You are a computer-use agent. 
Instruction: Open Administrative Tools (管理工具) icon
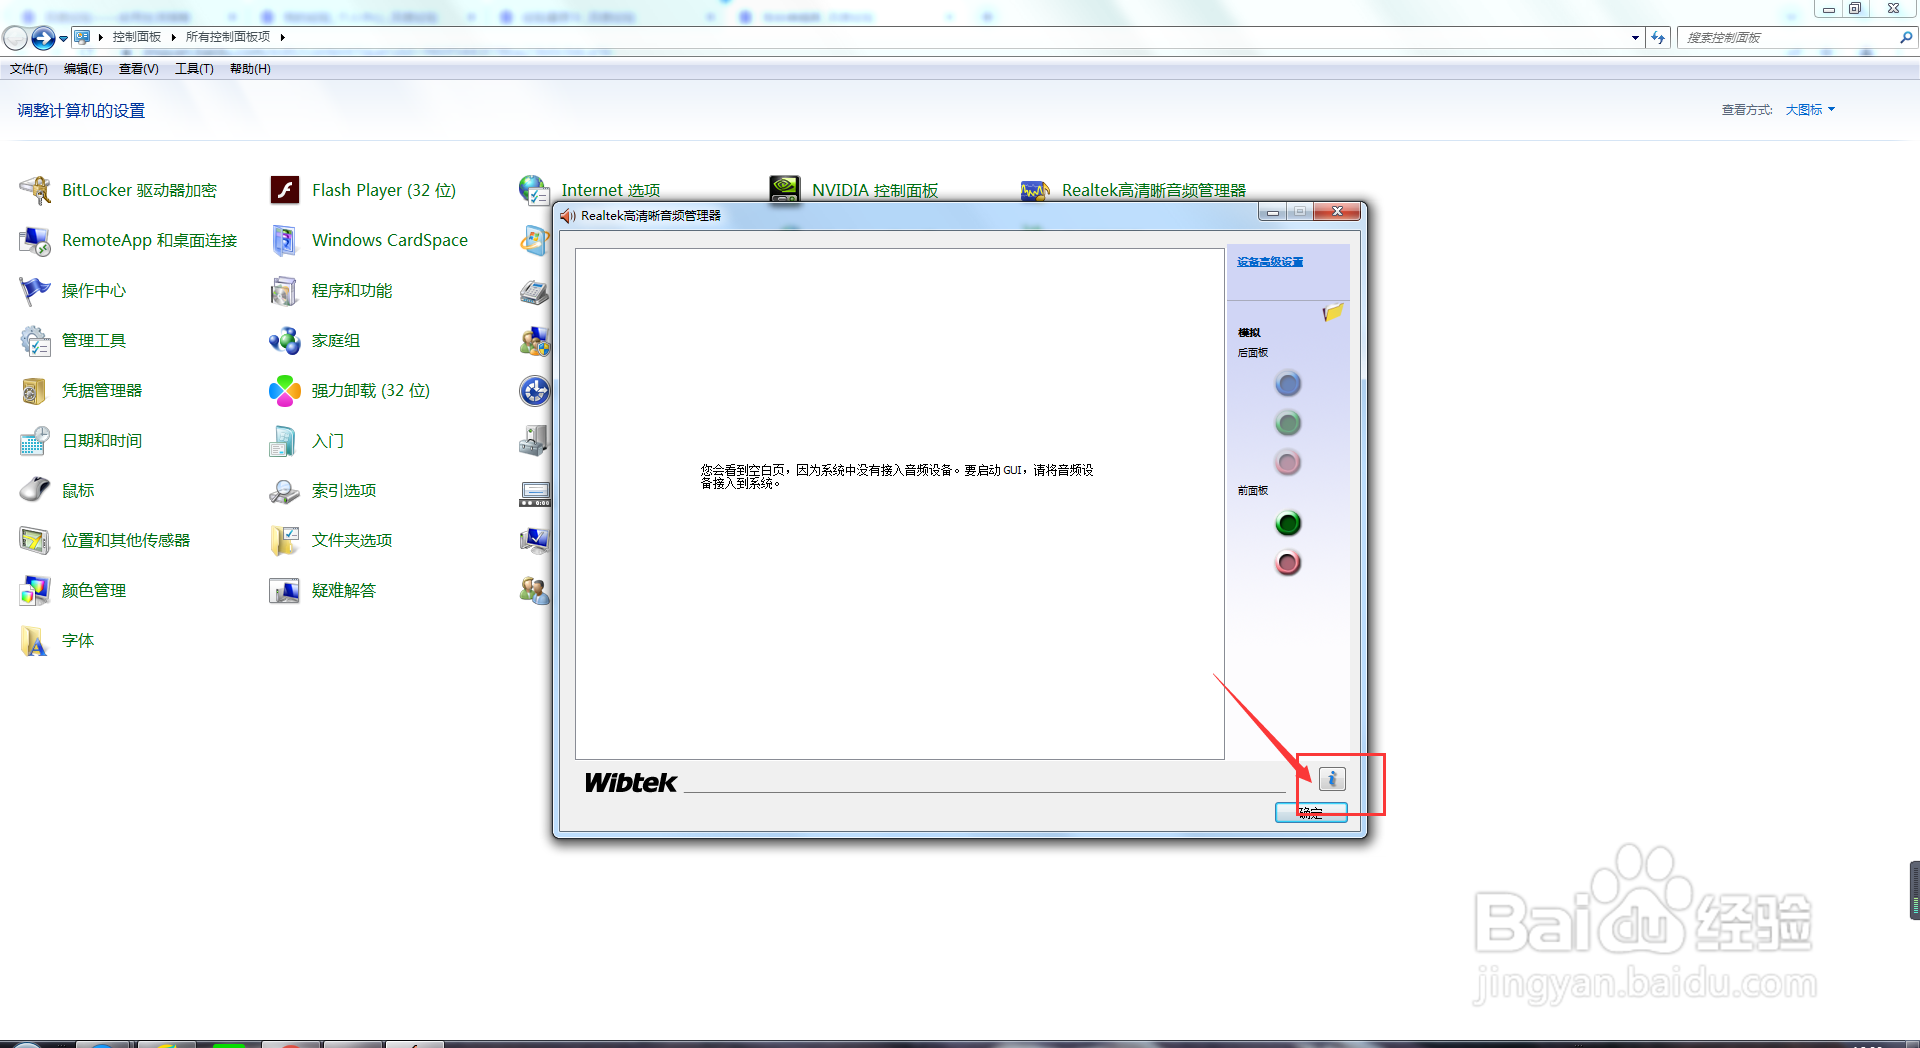click(35, 340)
